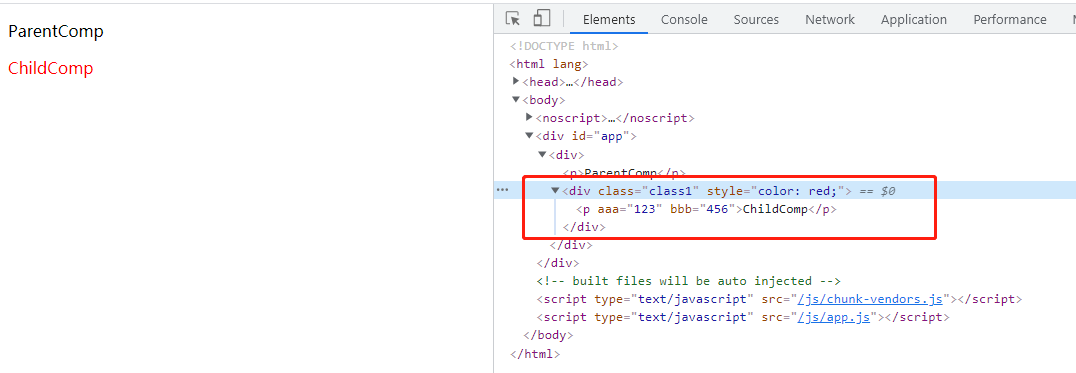1076x373 pixels.
Task: Switch to the Console tab
Action: click(x=684, y=20)
